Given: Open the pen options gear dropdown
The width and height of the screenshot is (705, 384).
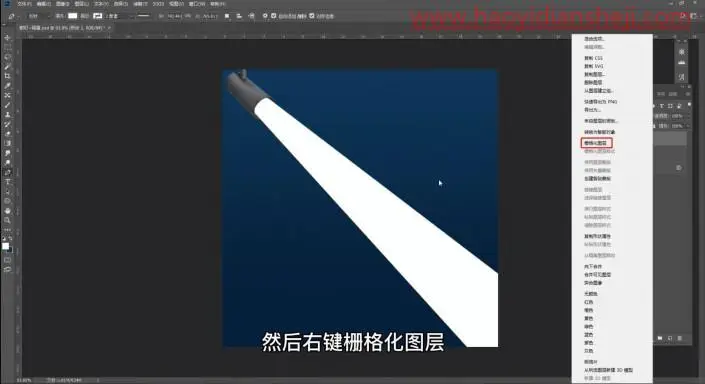Looking at the screenshot, I should (x=265, y=16).
